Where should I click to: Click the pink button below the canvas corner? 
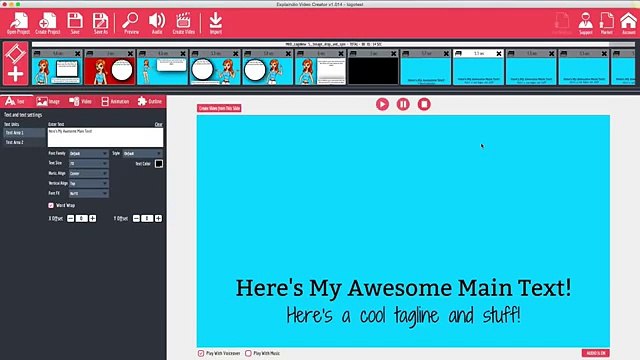pyautogui.click(x=596, y=353)
